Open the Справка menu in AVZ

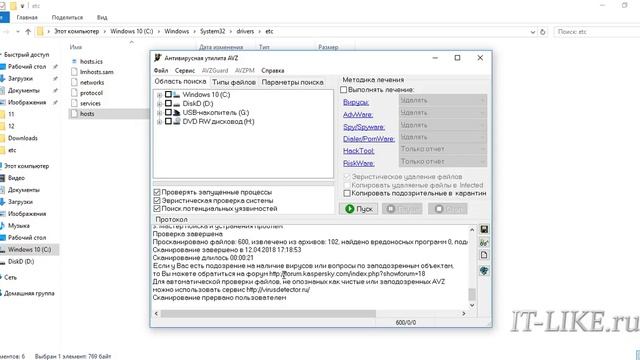[273, 71]
